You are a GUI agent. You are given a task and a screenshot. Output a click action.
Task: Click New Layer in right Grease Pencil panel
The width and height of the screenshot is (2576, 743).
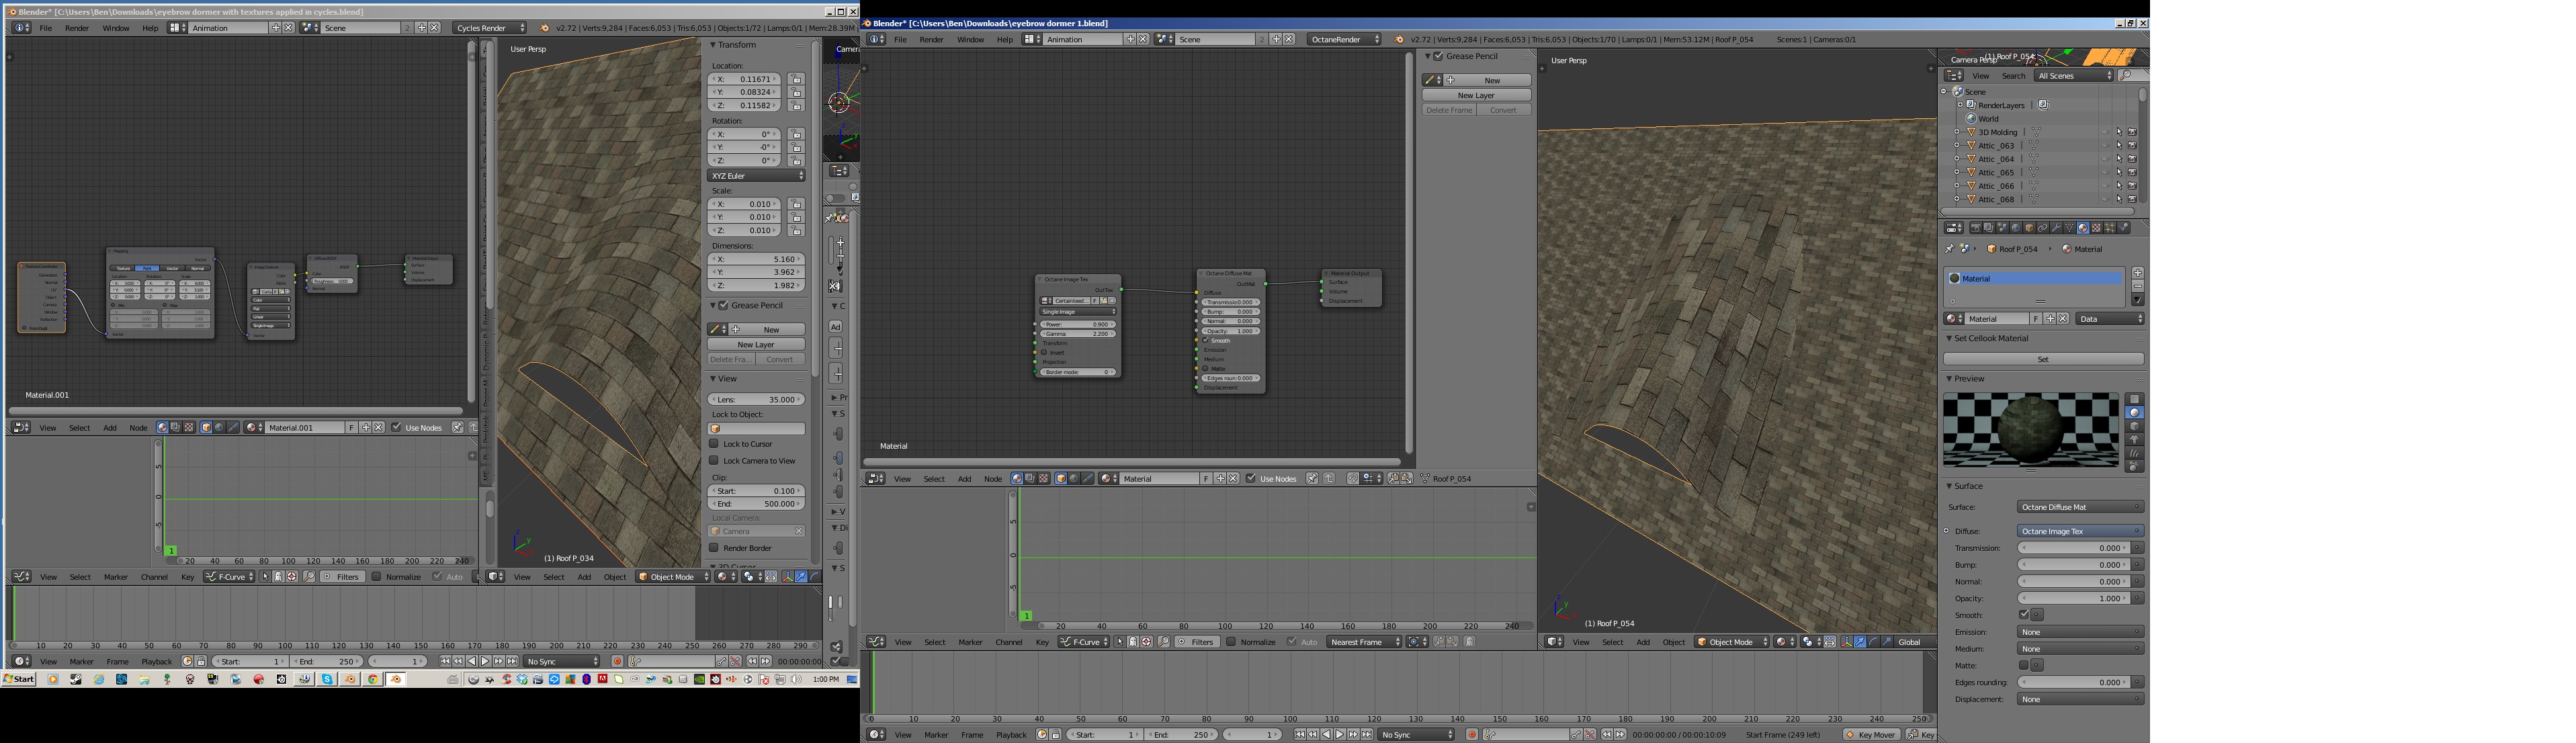point(1476,95)
